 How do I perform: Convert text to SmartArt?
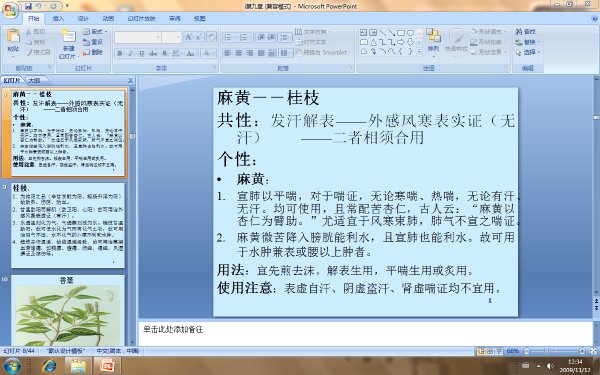[323, 52]
